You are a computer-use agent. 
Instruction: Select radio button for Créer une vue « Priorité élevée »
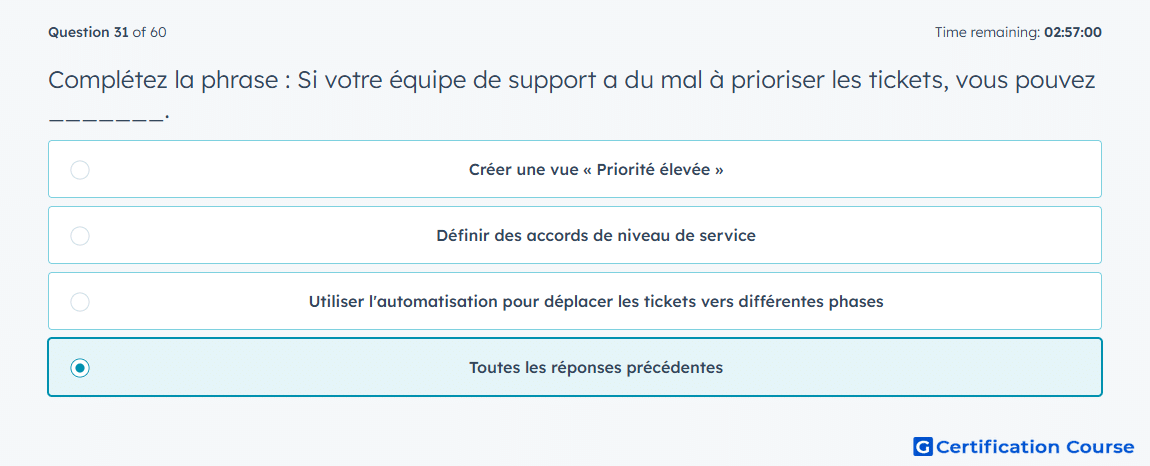click(80, 170)
